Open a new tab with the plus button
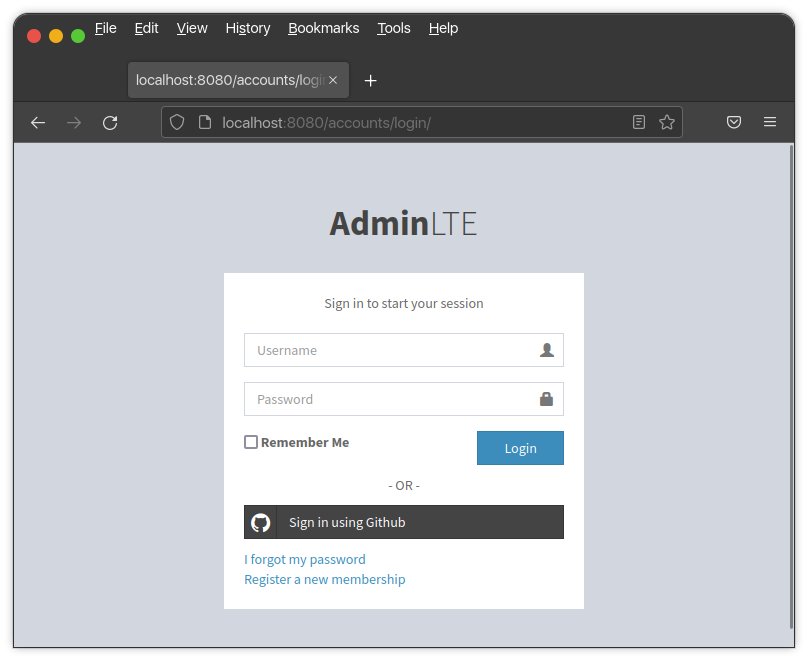Viewport: 808px width, 661px height. pos(371,81)
